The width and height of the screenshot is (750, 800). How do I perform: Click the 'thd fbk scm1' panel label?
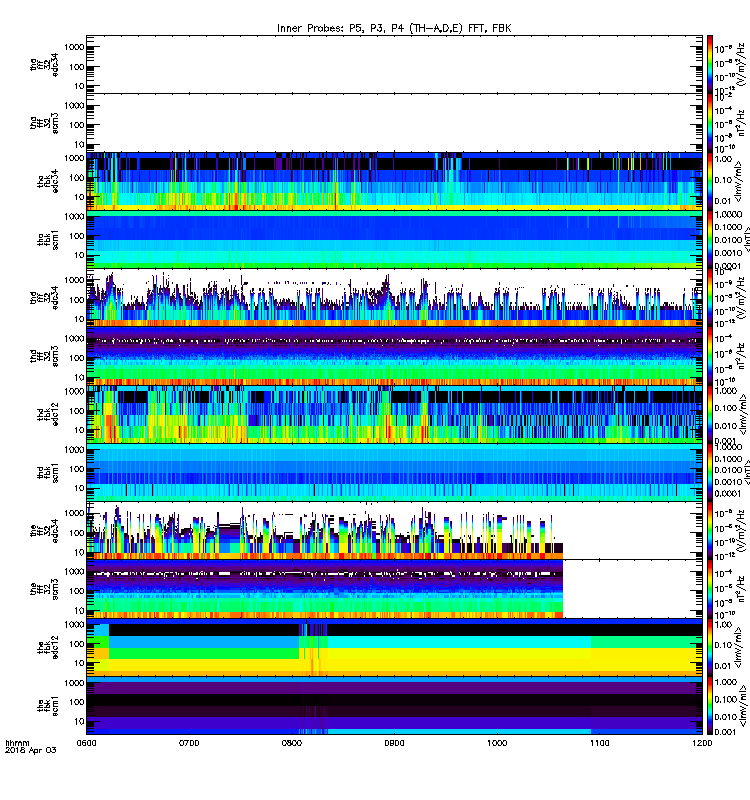pyautogui.click(x=48, y=473)
